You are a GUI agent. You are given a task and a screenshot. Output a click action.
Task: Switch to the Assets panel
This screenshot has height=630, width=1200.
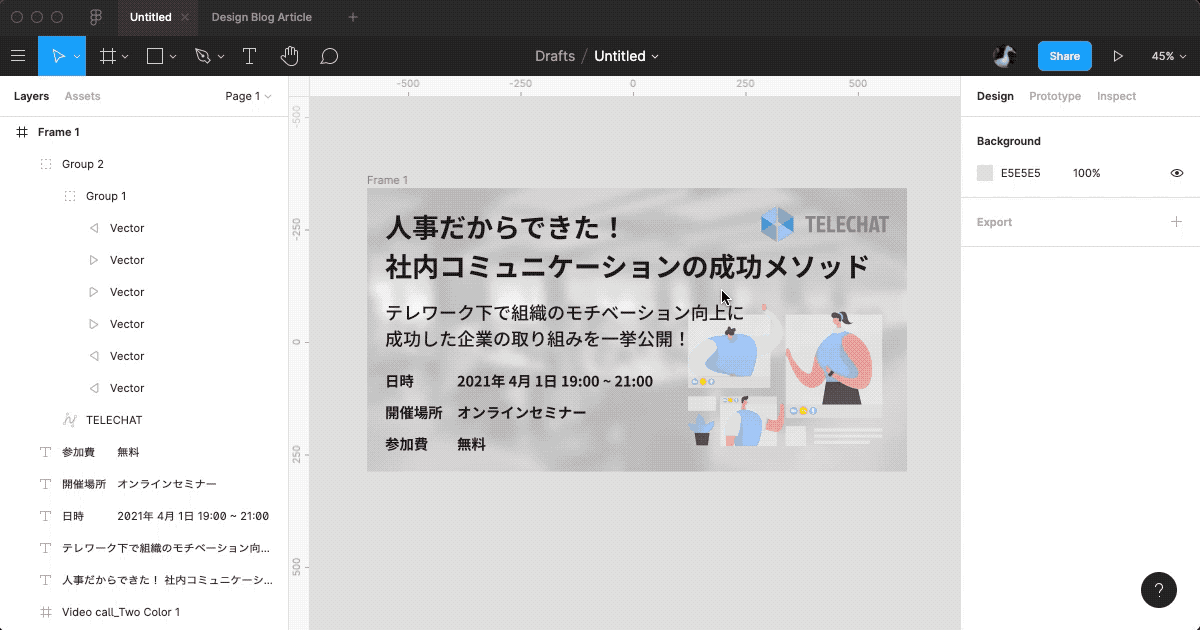click(x=82, y=96)
